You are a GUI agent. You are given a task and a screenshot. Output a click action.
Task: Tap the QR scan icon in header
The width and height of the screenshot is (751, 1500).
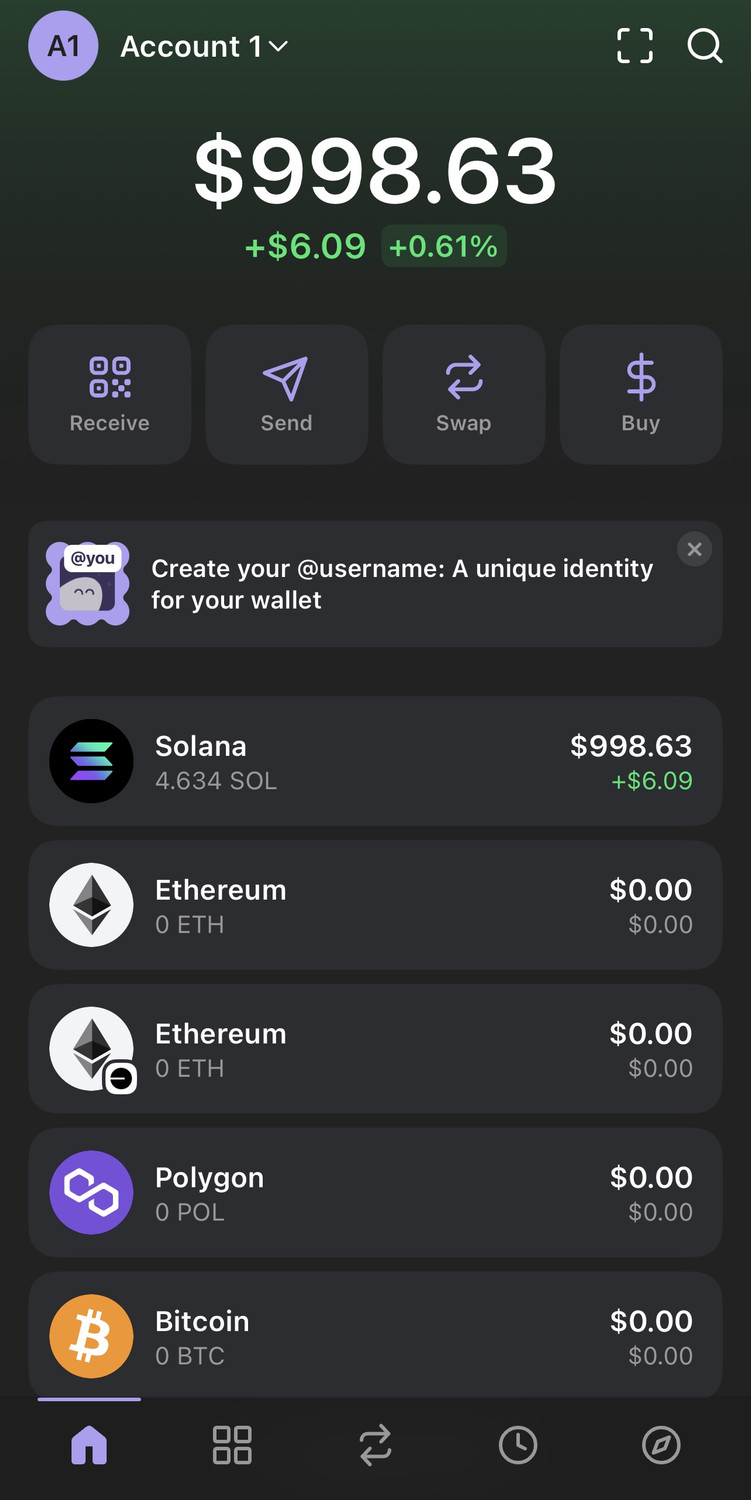[635, 46]
